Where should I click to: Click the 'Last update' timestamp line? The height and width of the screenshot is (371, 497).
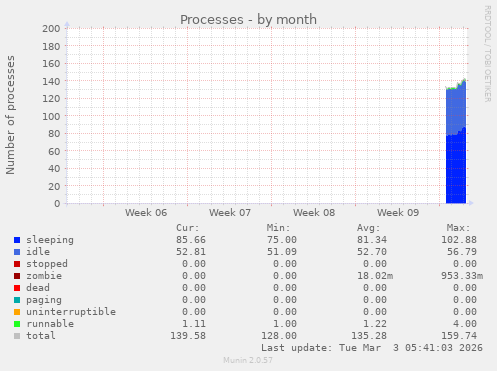point(372,348)
